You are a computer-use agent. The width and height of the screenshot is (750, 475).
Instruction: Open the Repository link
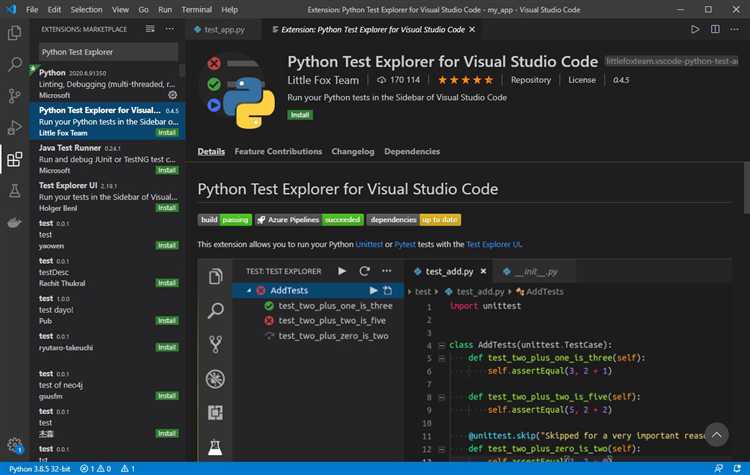[530, 80]
